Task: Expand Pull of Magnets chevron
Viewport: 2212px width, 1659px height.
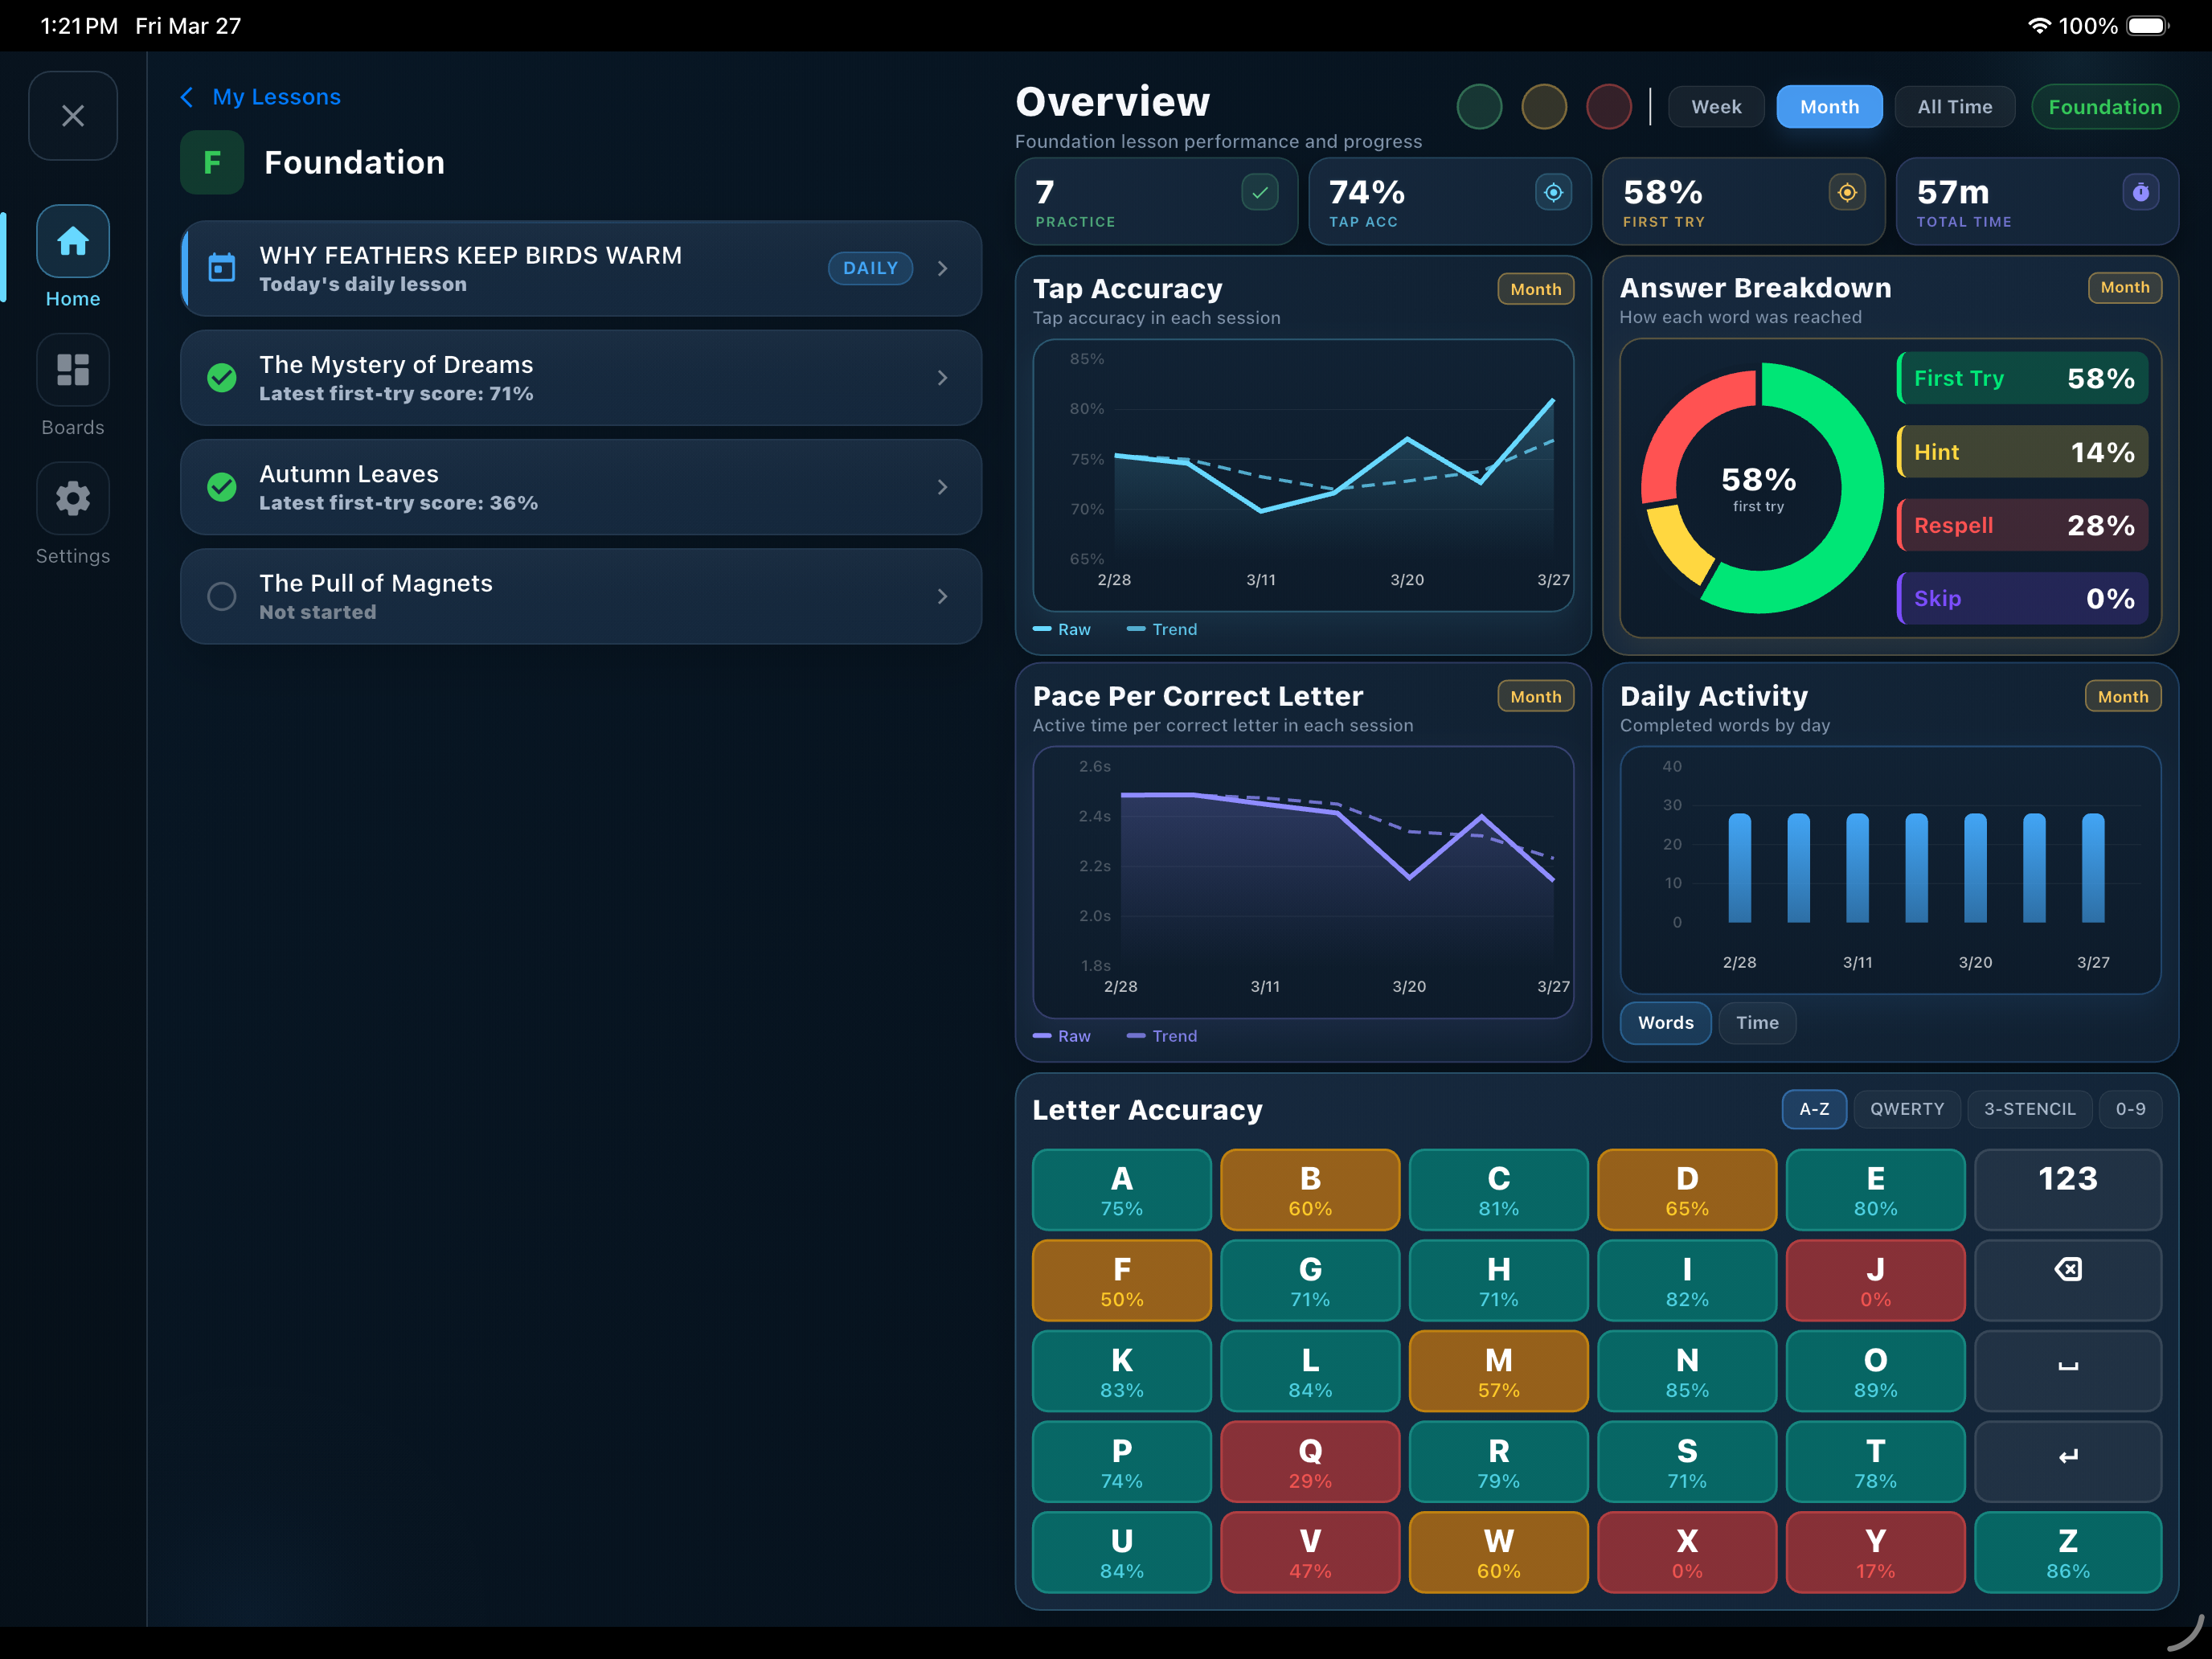Action: 942,596
